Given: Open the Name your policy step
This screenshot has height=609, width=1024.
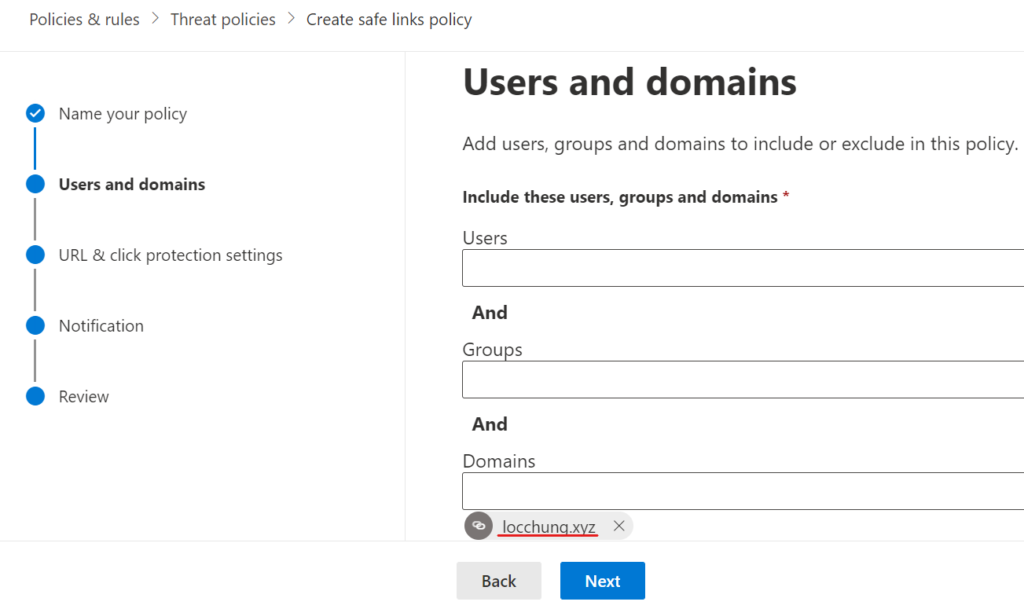Looking at the screenshot, I should [123, 114].
